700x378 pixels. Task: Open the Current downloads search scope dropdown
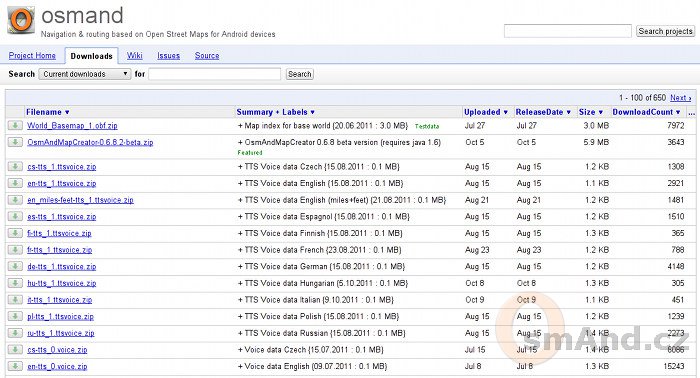pyautogui.click(x=84, y=74)
